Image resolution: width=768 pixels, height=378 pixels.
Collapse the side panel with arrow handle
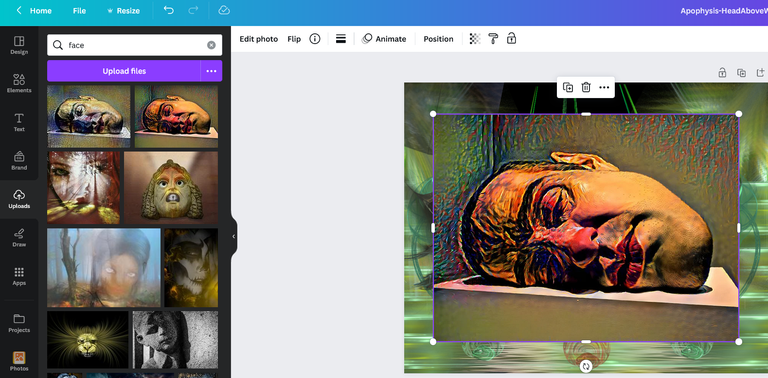point(234,236)
